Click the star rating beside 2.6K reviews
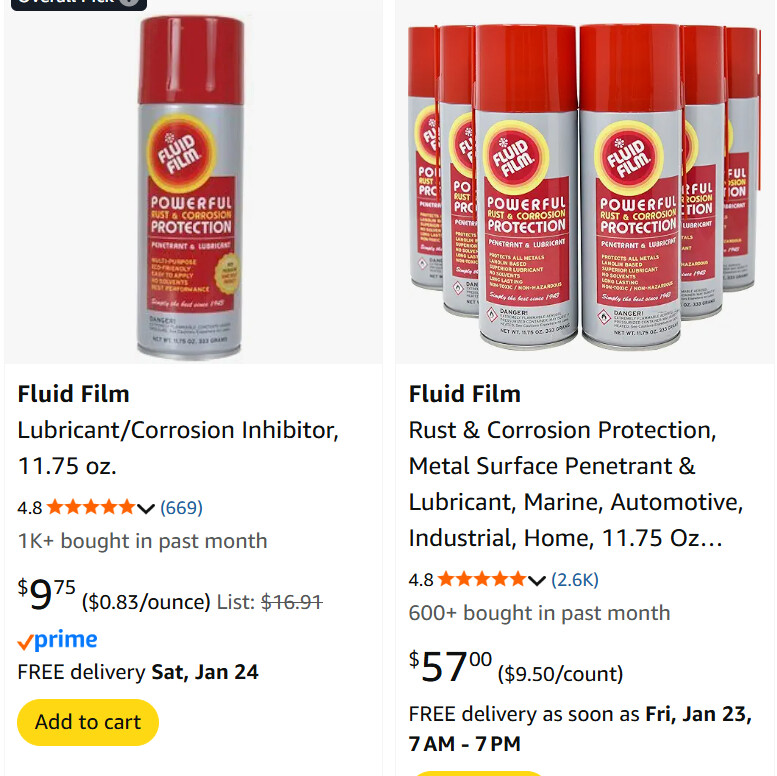Screen dimensions: 777x776 481,580
